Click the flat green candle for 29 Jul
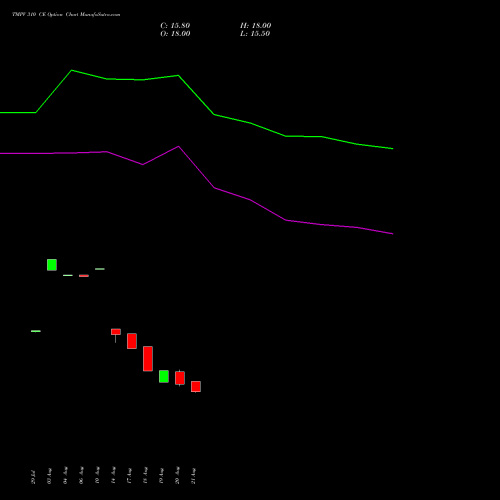This screenshot has width=500, height=500. 36,331
